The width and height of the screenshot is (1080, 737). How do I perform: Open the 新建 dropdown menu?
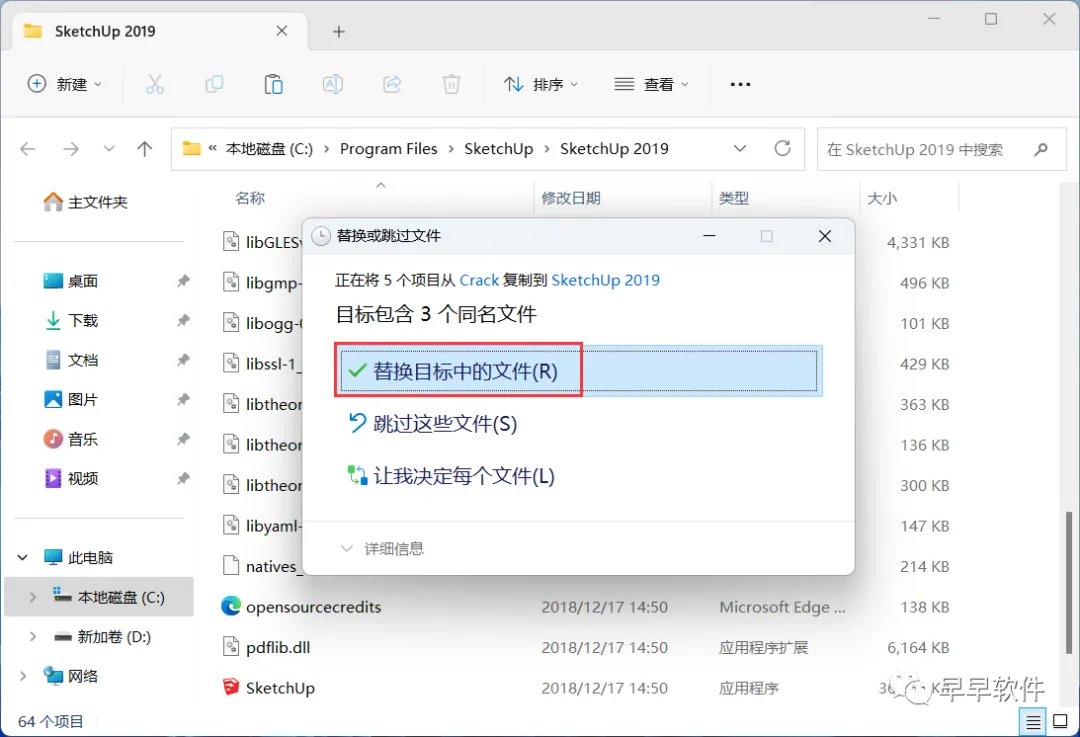click(x=64, y=84)
